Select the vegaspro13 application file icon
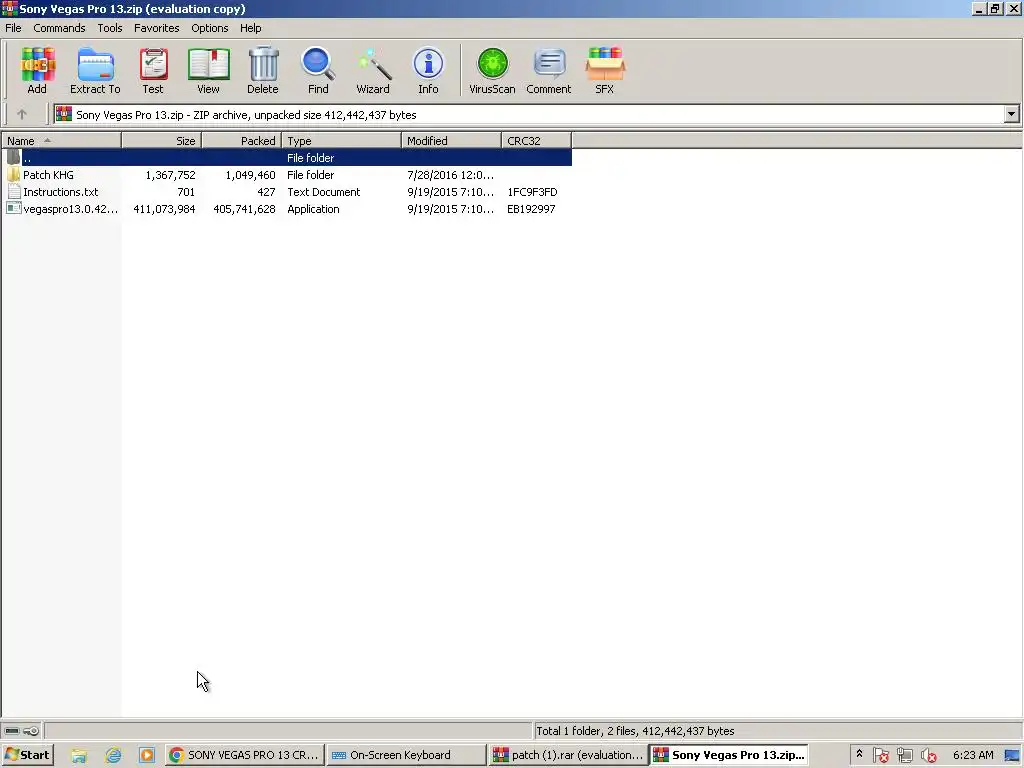The width and height of the screenshot is (1024, 768). coord(14,208)
